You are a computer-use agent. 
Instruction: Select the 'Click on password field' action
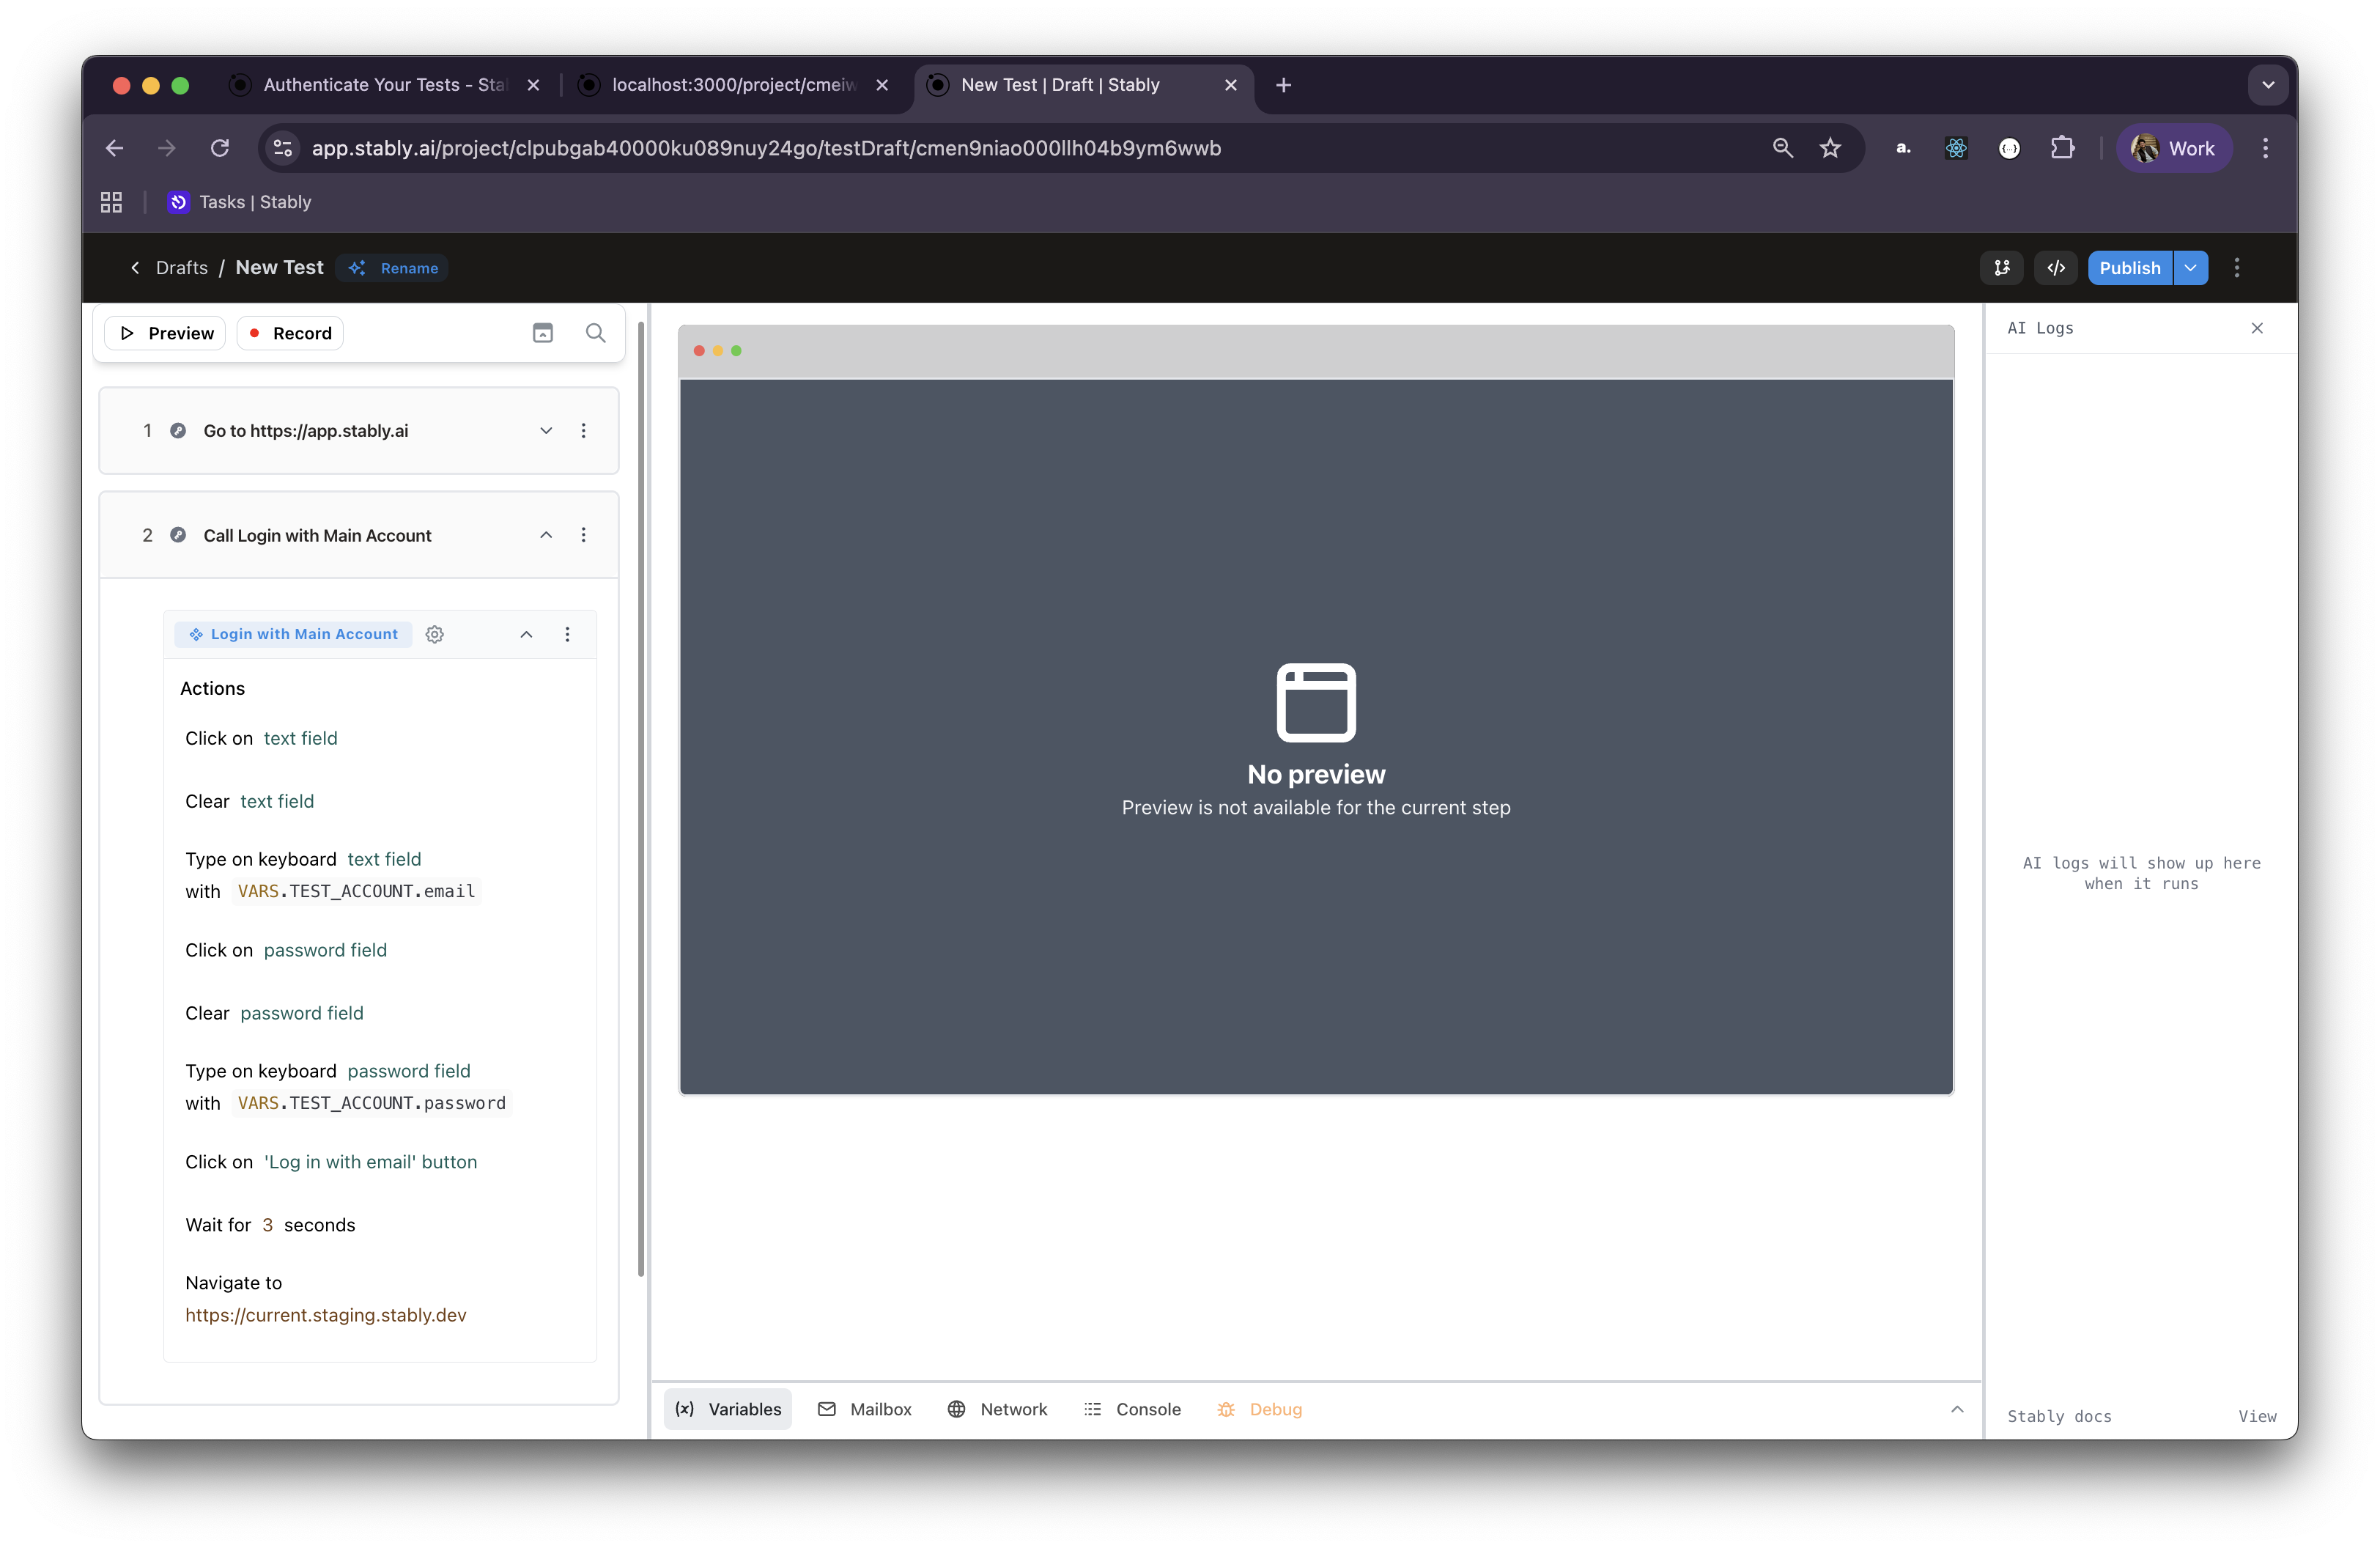286,950
